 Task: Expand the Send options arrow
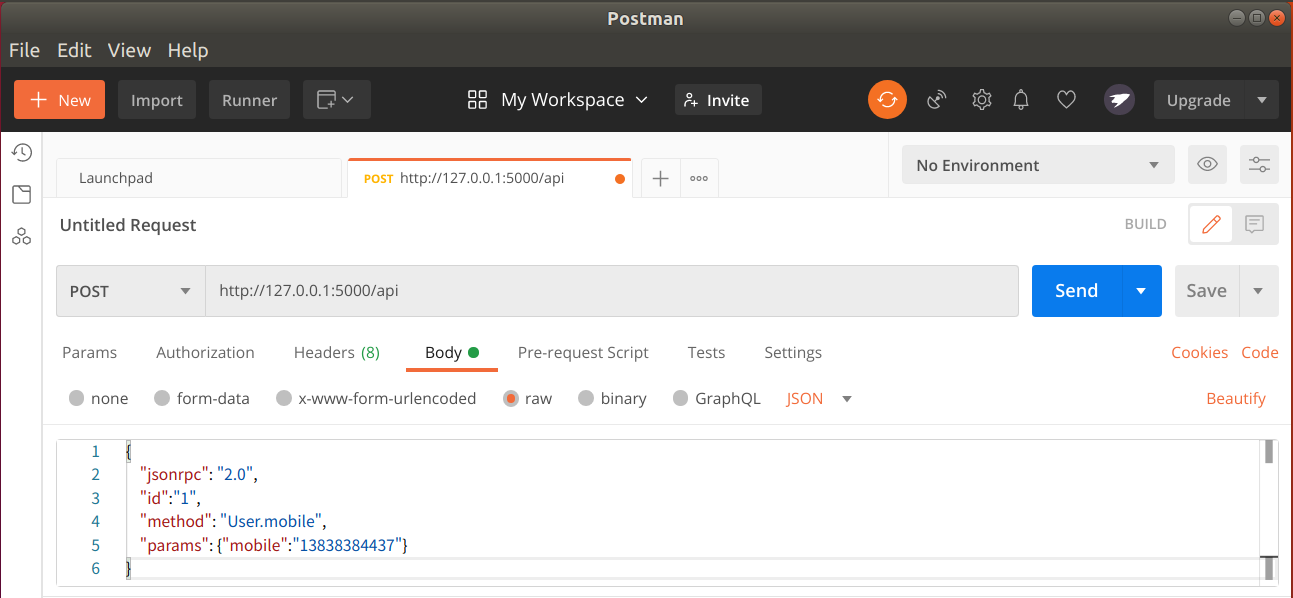(x=1141, y=291)
